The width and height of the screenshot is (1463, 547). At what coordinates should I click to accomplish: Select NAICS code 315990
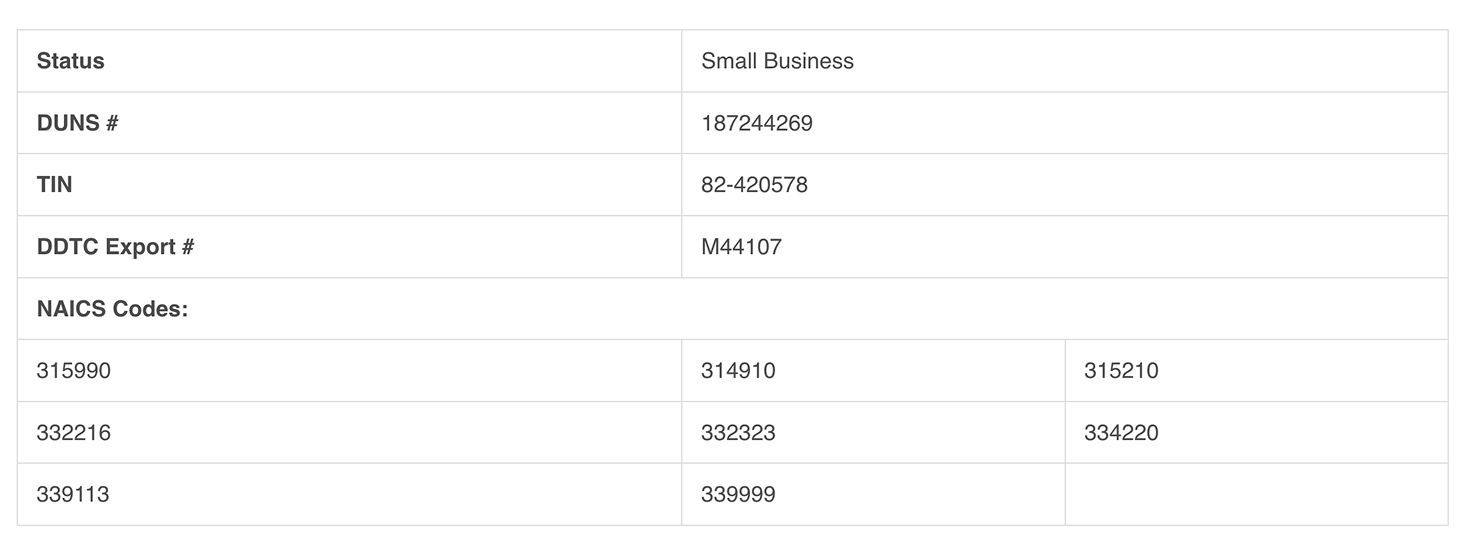click(x=73, y=371)
